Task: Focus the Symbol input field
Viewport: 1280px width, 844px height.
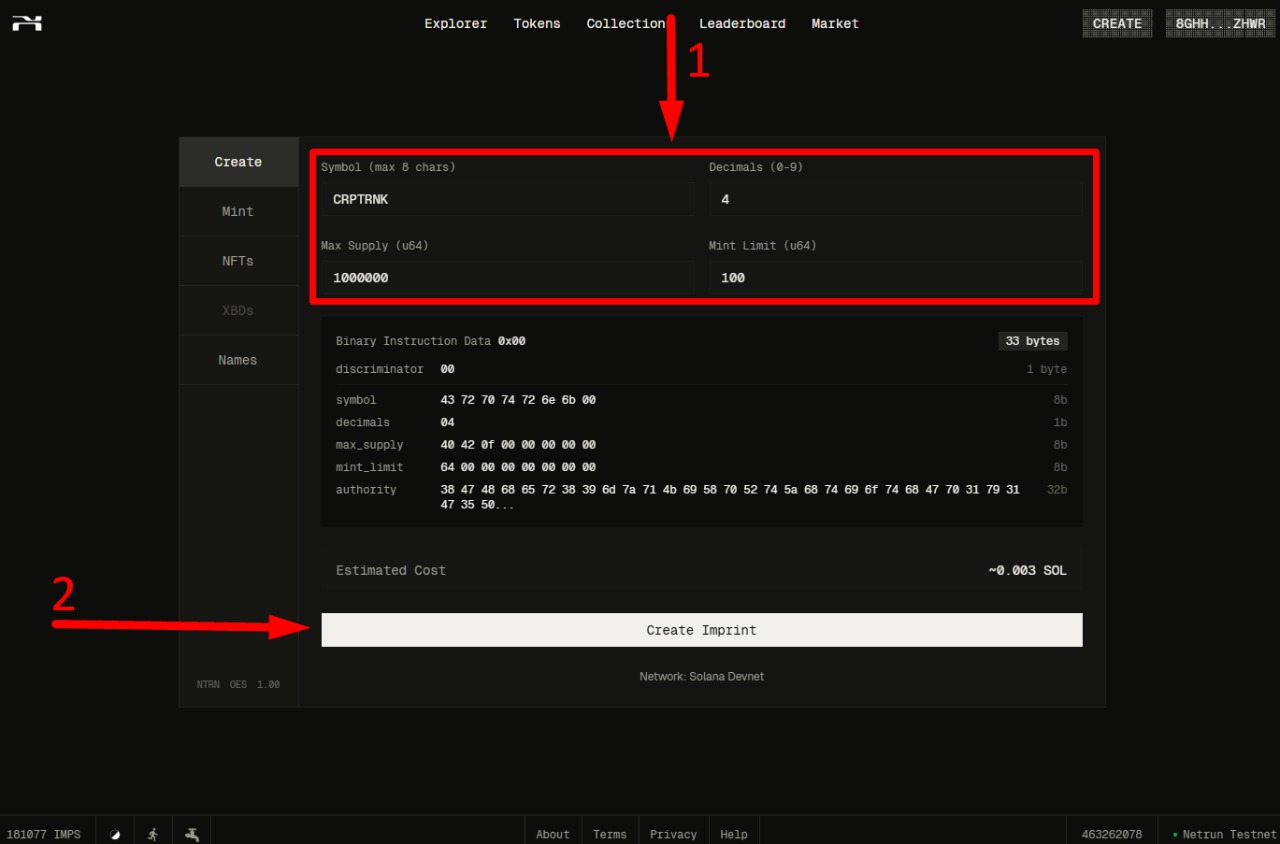Action: coord(507,199)
